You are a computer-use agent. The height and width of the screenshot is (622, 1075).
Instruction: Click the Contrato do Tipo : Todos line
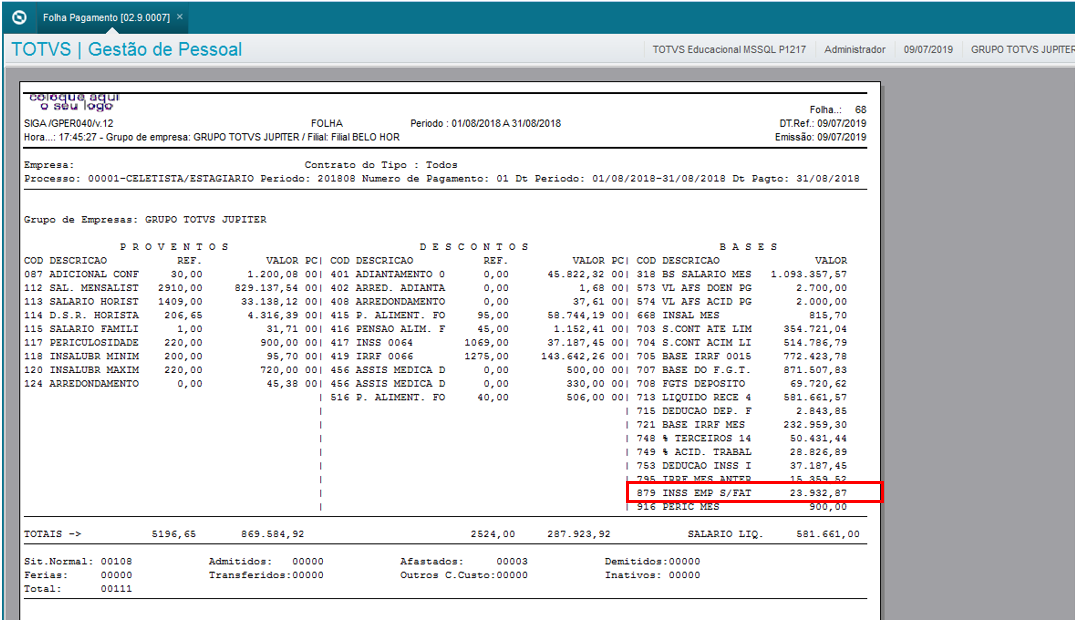click(381, 165)
